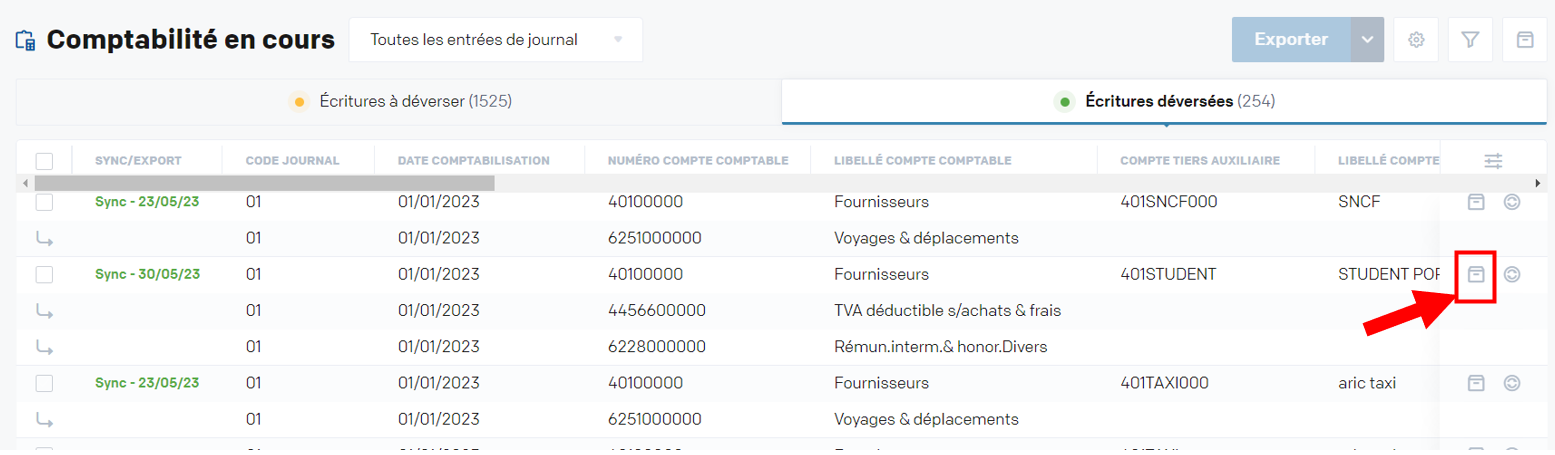
Task: Switch to the 'Écritures à déverser' tab
Action: 400,101
